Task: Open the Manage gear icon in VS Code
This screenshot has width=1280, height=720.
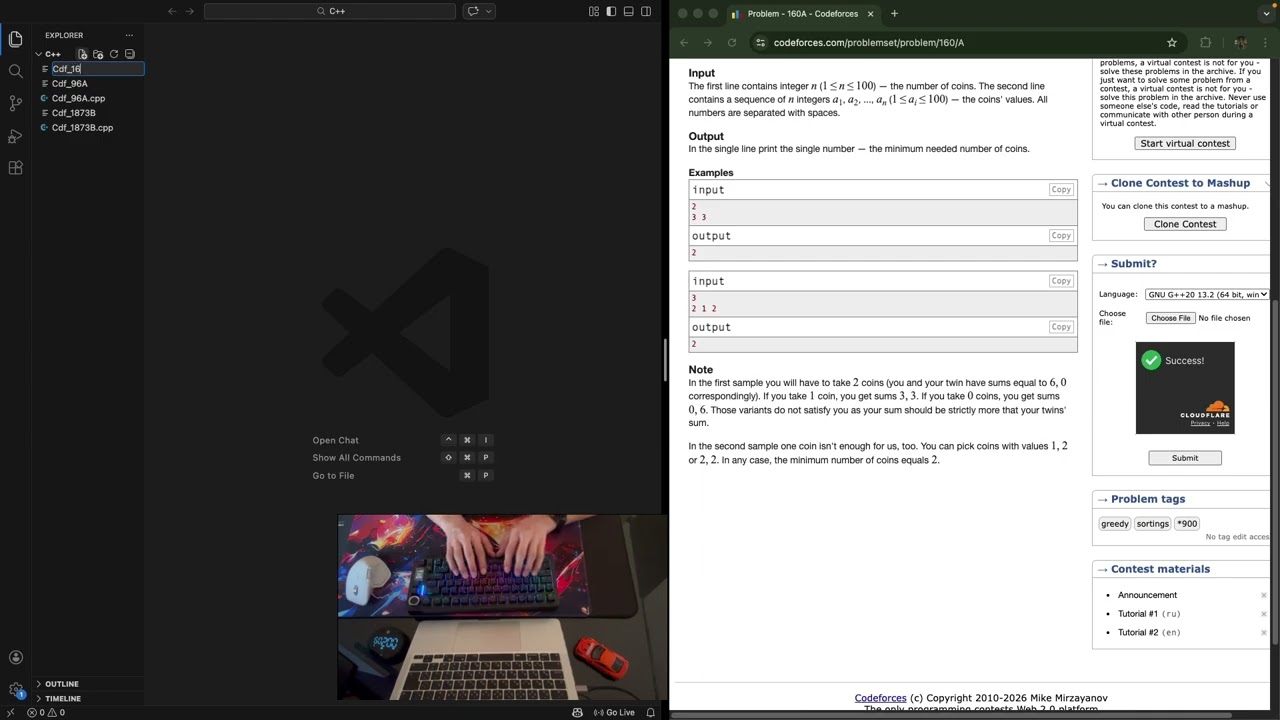Action: coord(15,690)
